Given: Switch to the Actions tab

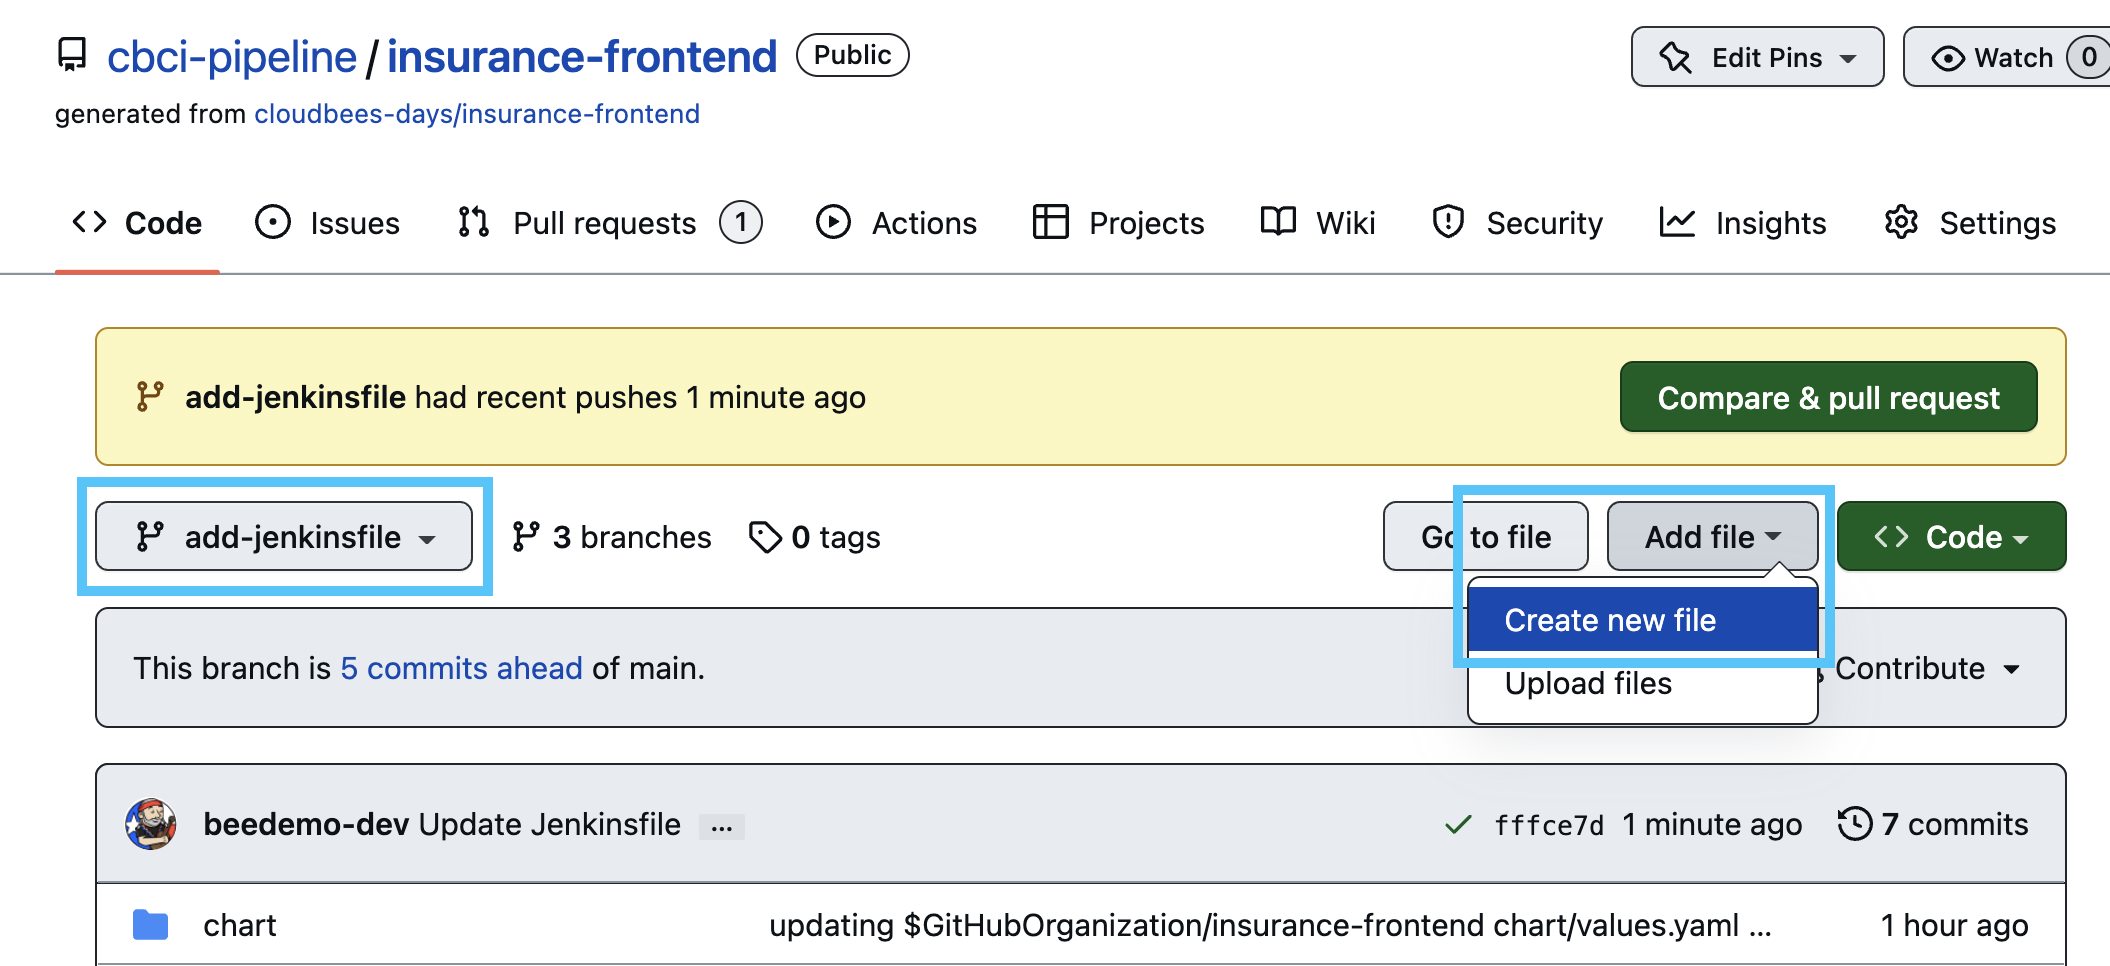Looking at the screenshot, I should 896,223.
